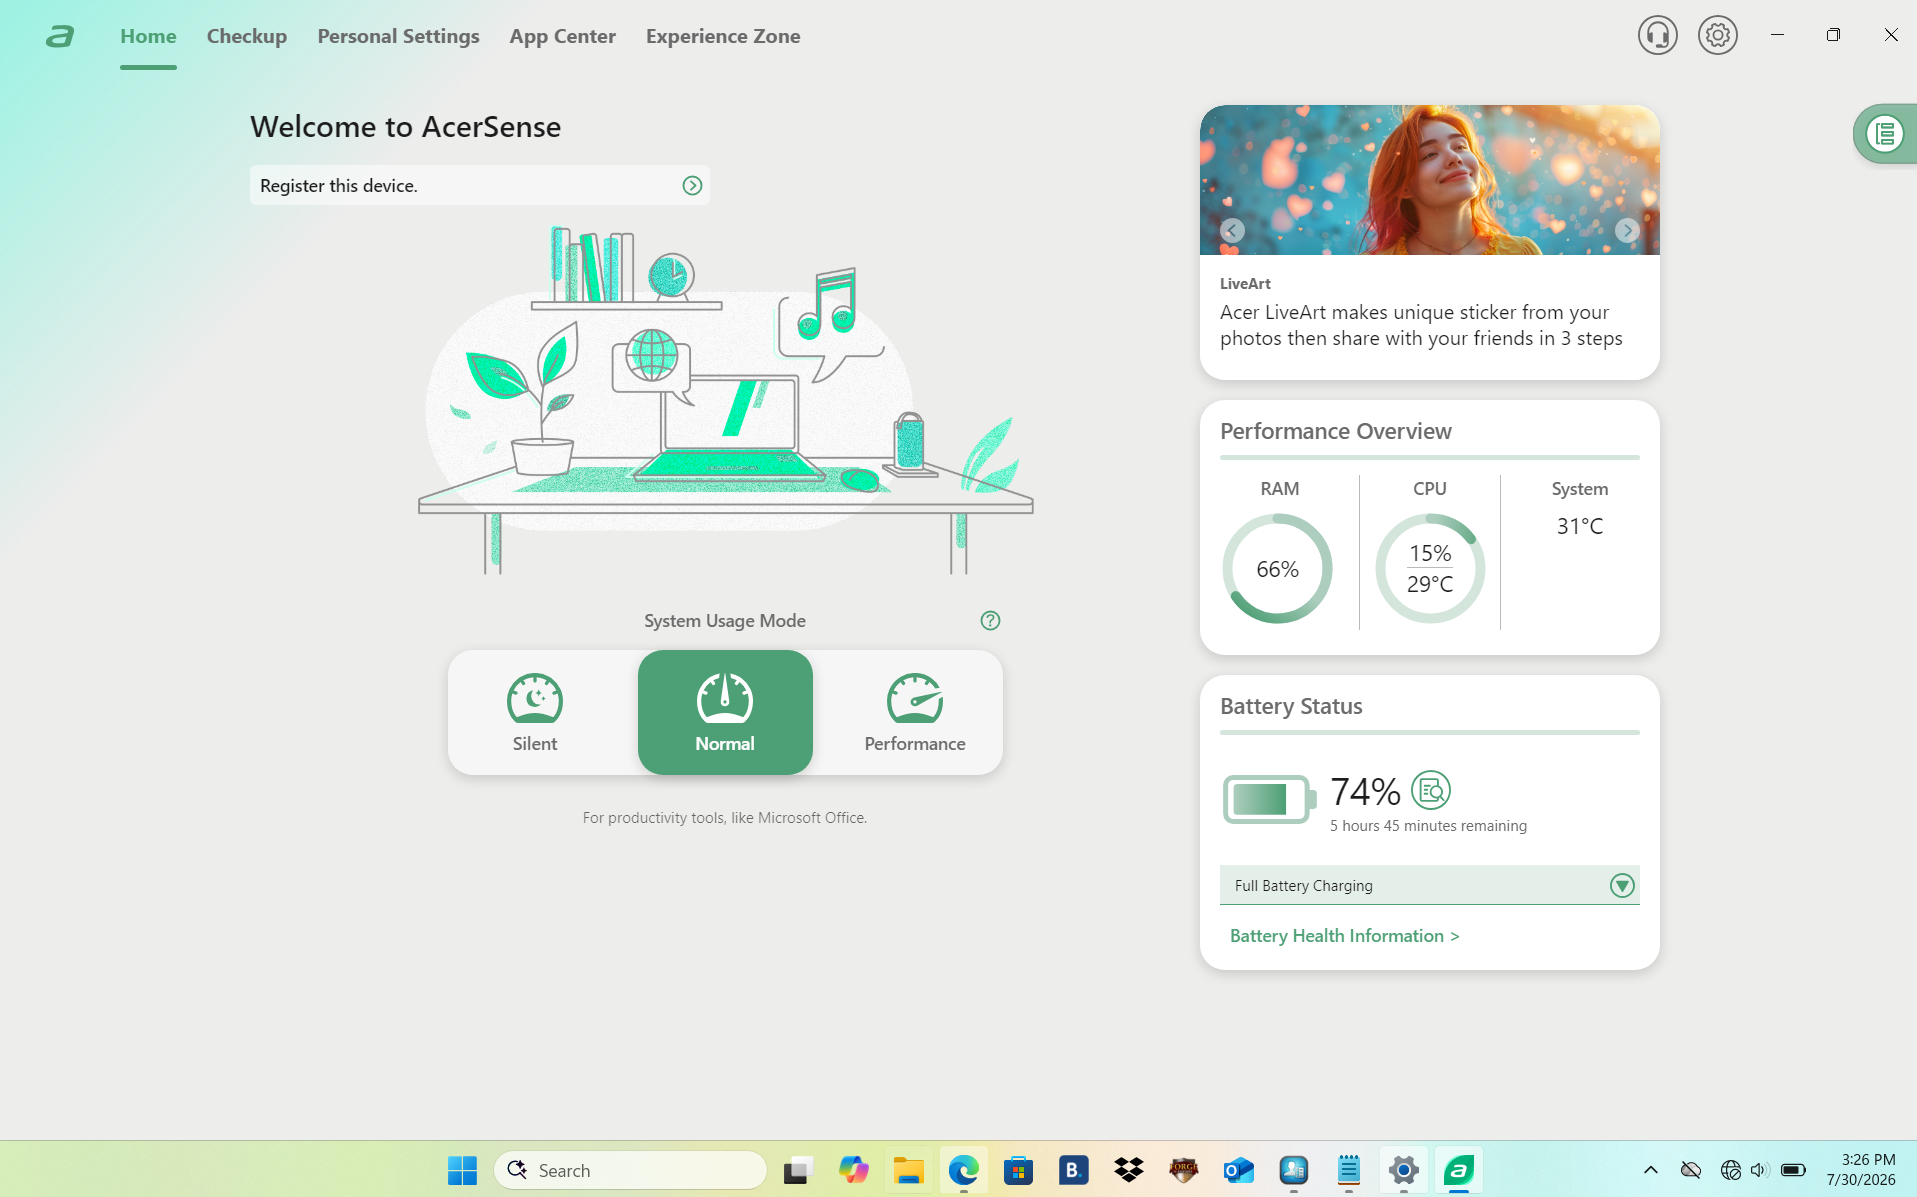Image resolution: width=1917 pixels, height=1197 pixels.
Task: Open Forge of Empires taskbar icon
Action: click(x=1183, y=1169)
